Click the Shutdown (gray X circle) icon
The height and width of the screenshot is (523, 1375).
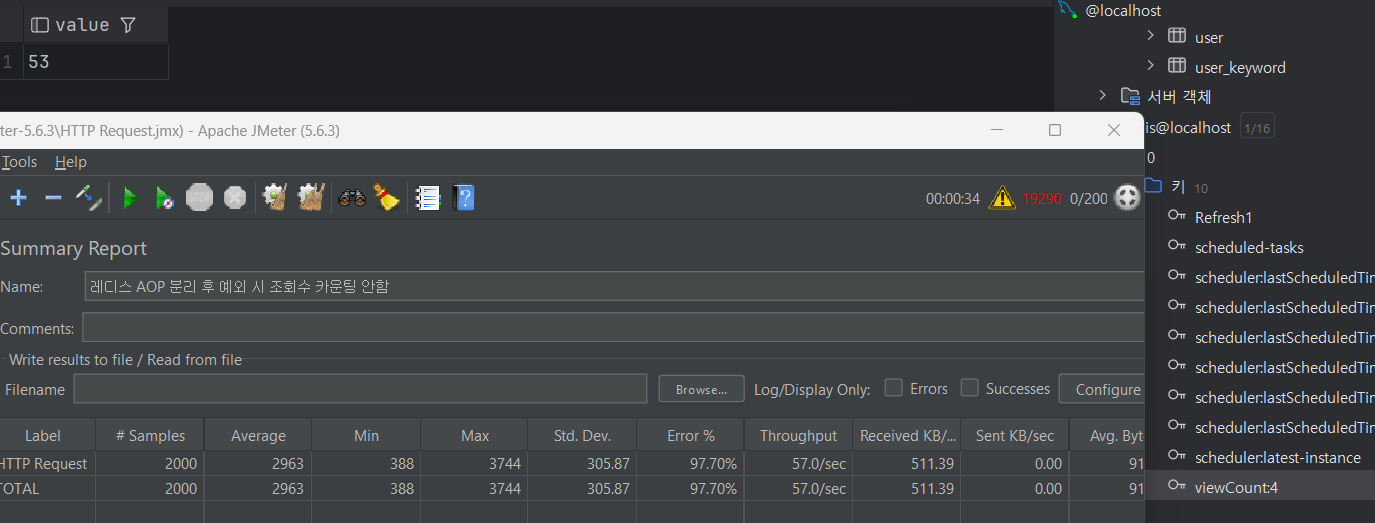point(235,198)
